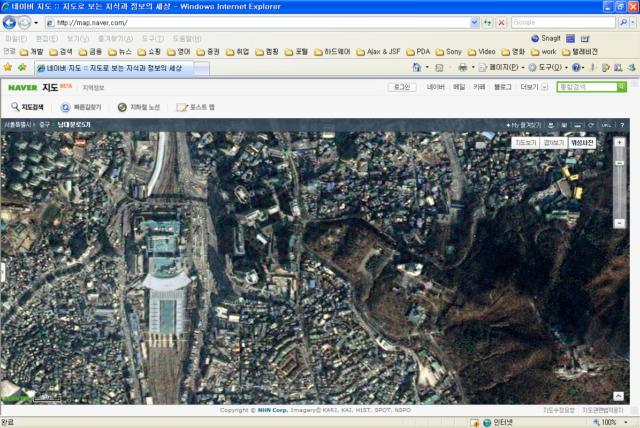Click the RSS feeds icon
The height and width of the screenshot is (428, 640).
coord(439,68)
